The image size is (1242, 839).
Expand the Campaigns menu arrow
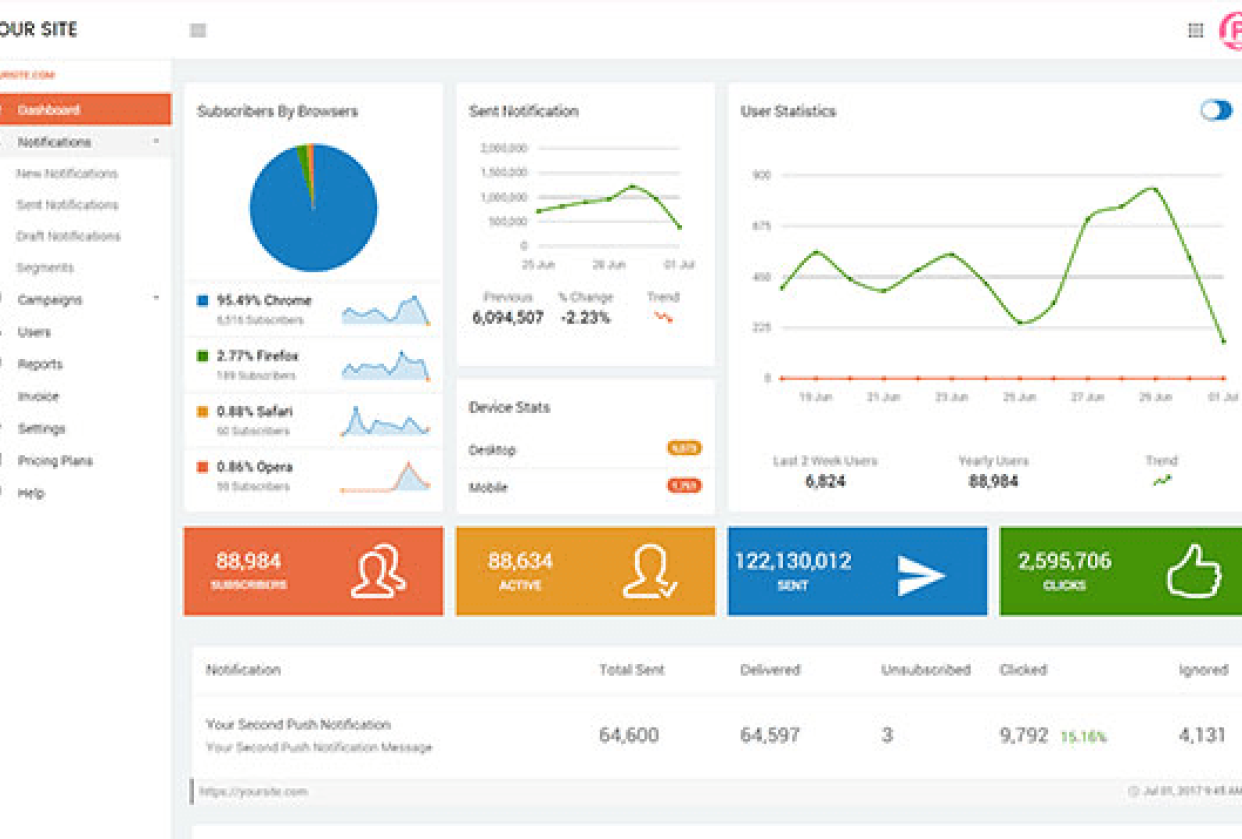coord(156,299)
